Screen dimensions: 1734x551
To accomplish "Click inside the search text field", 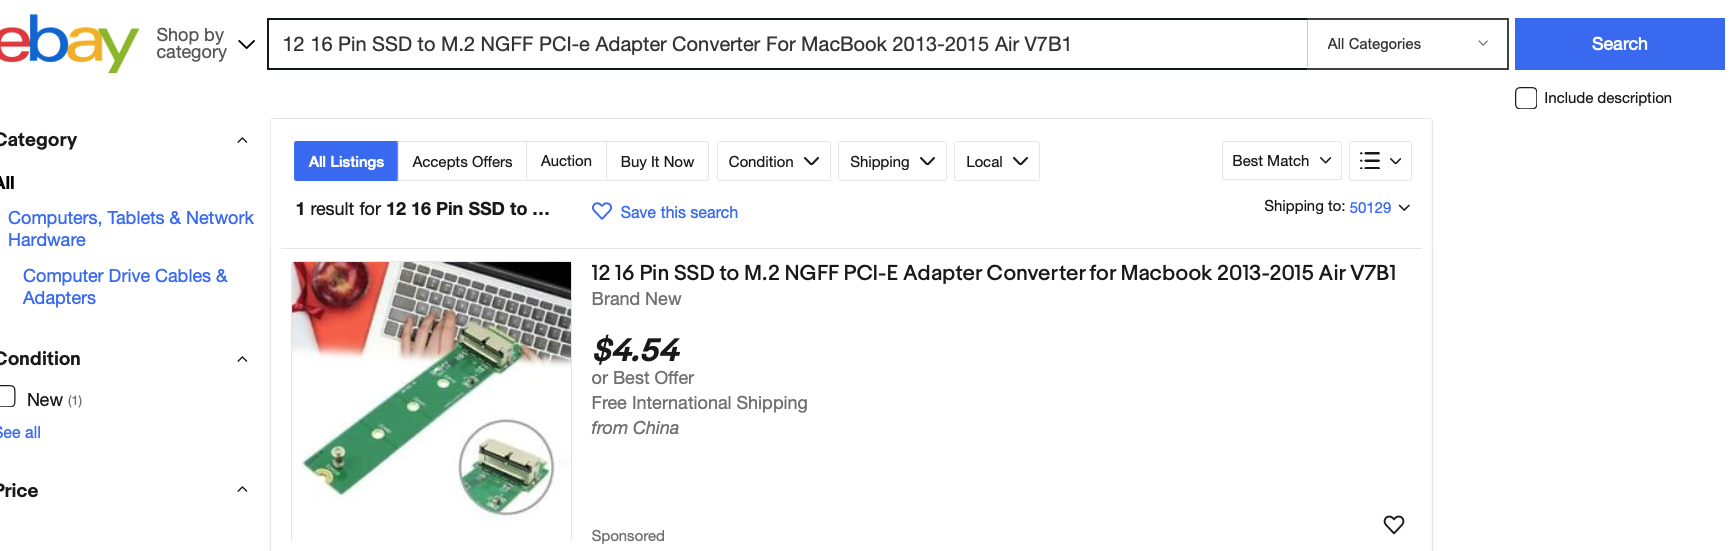I will point(787,44).
